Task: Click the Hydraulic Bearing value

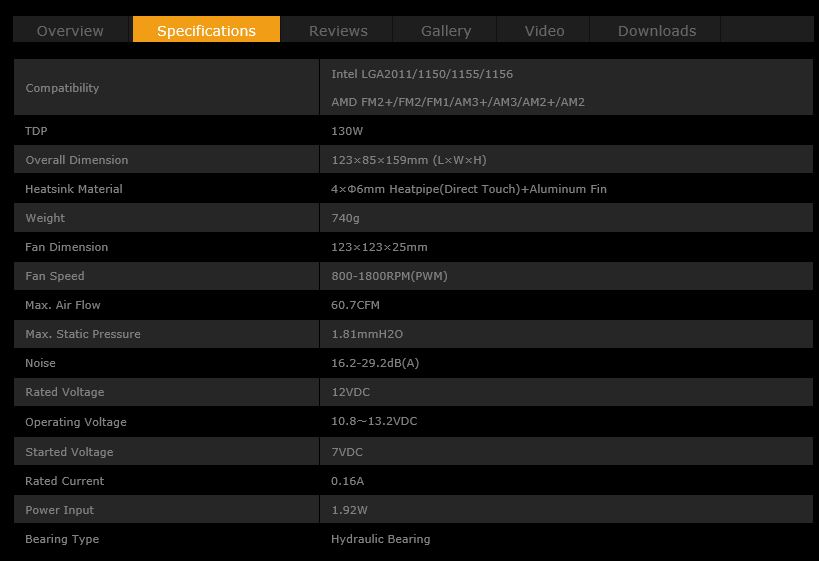Action: tap(380, 539)
